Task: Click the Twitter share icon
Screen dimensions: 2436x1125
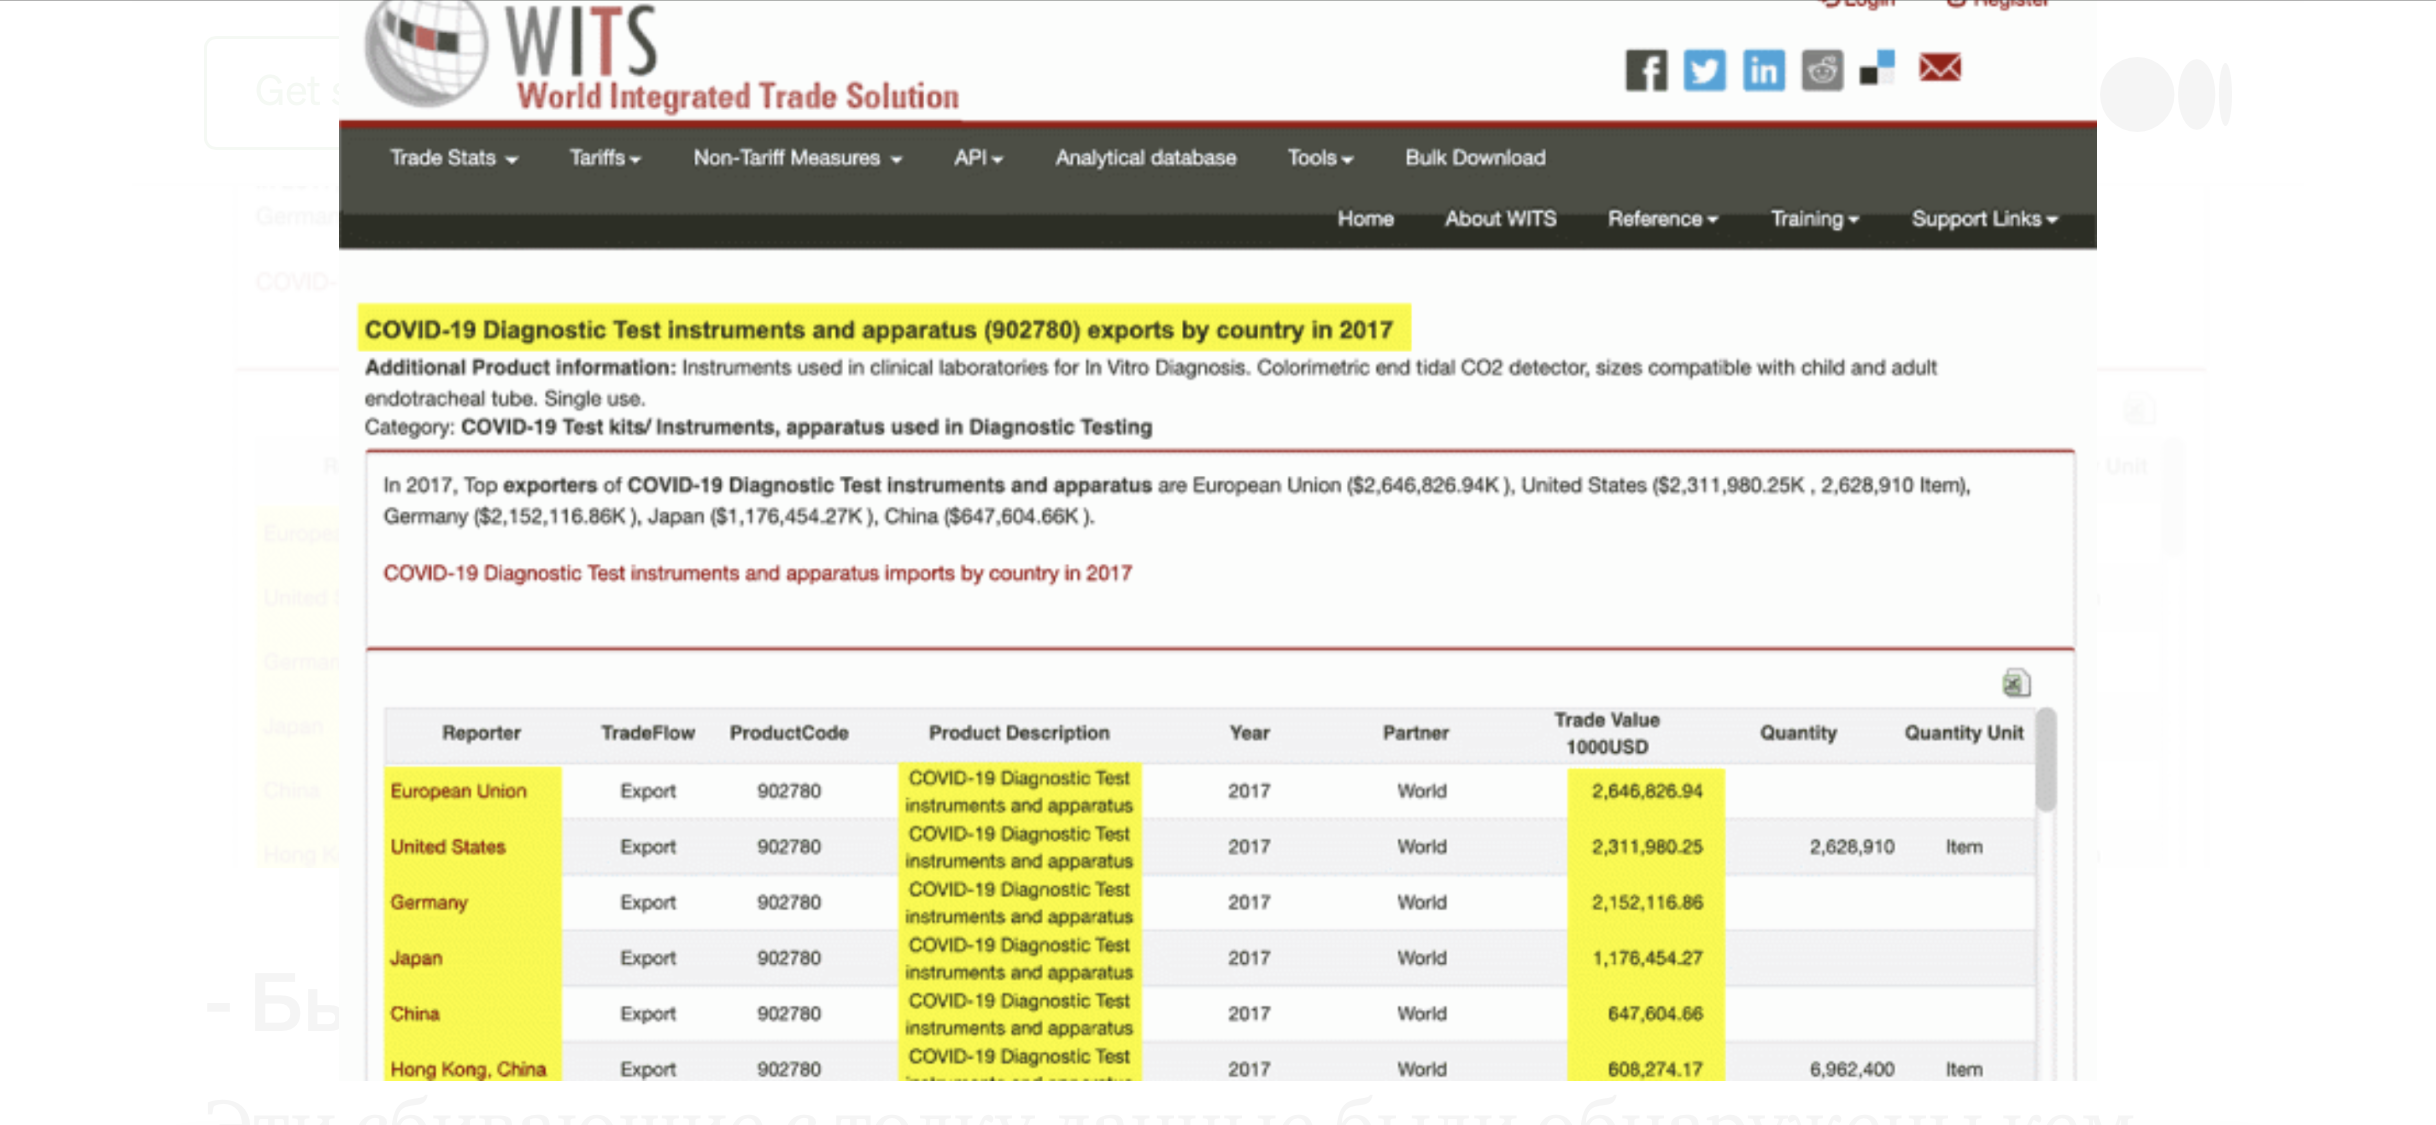Action: click(x=1704, y=70)
